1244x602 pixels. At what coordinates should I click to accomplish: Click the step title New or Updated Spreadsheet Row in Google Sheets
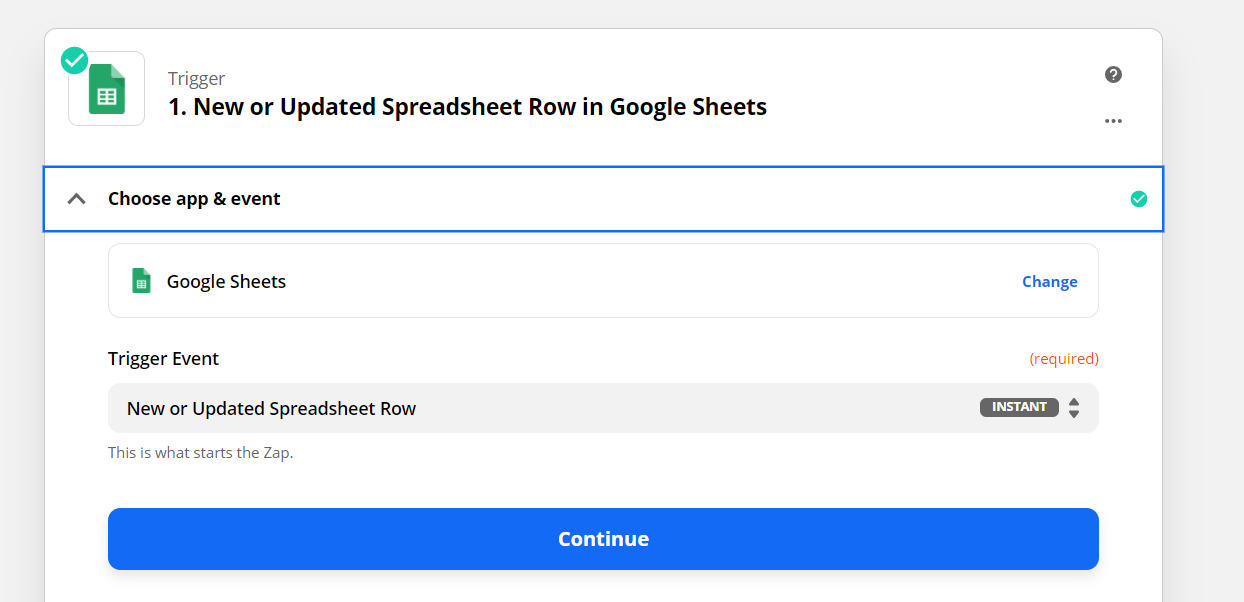[467, 107]
